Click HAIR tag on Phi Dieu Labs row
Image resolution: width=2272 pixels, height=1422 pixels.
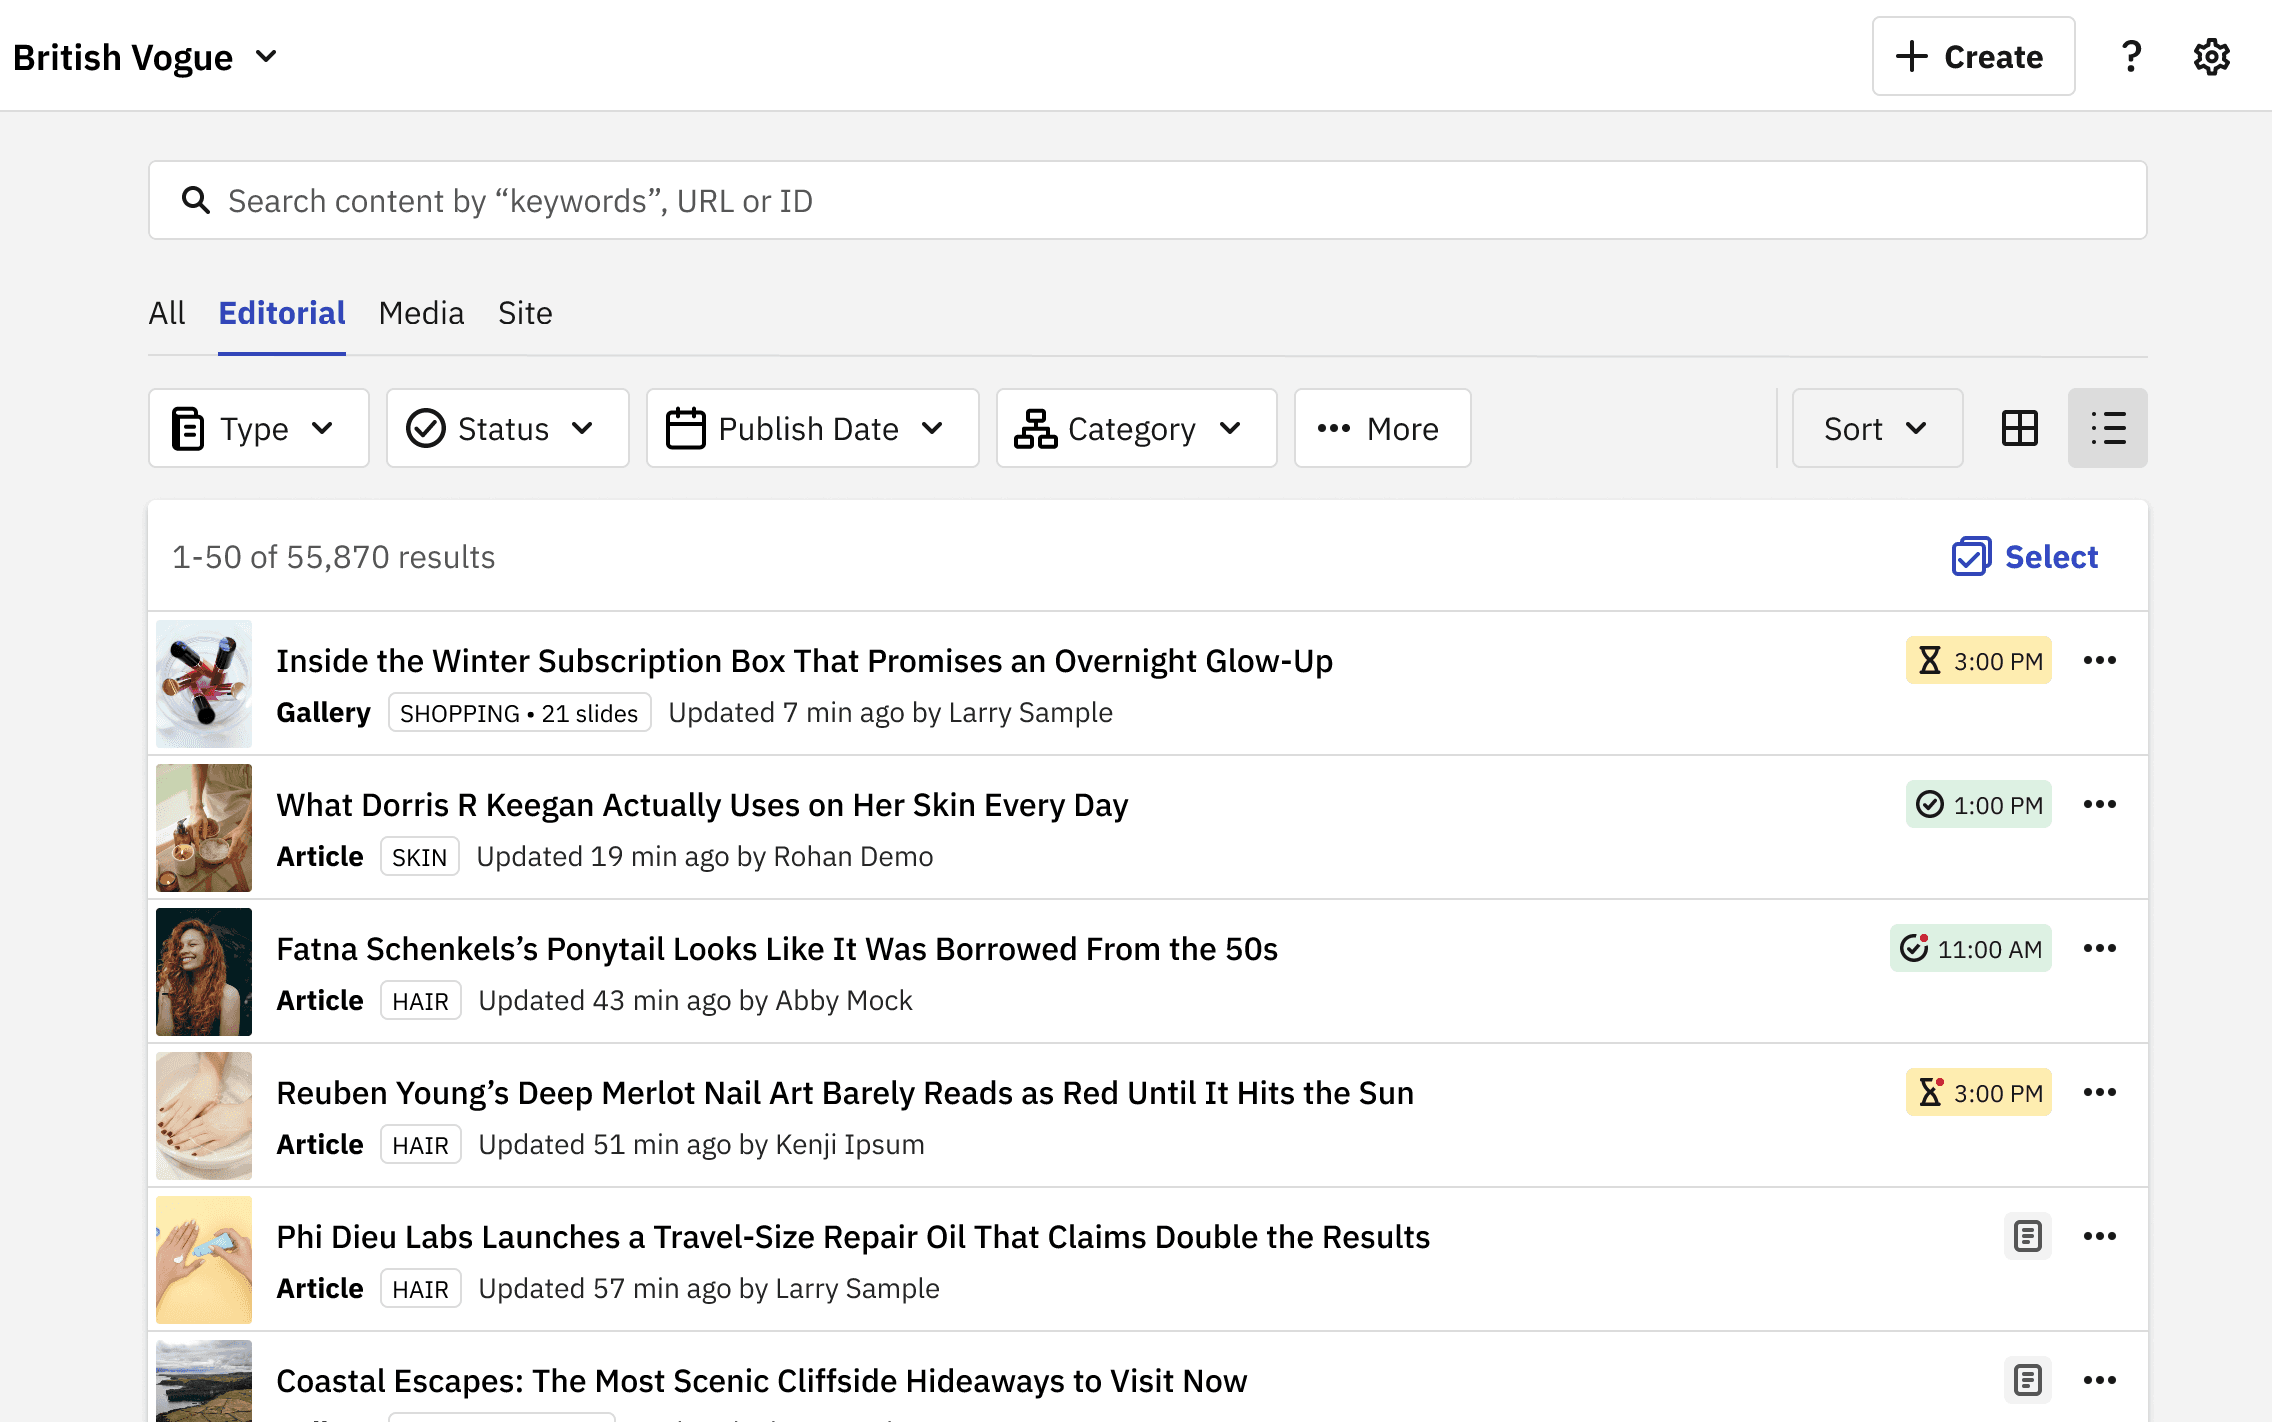tap(420, 1288)
